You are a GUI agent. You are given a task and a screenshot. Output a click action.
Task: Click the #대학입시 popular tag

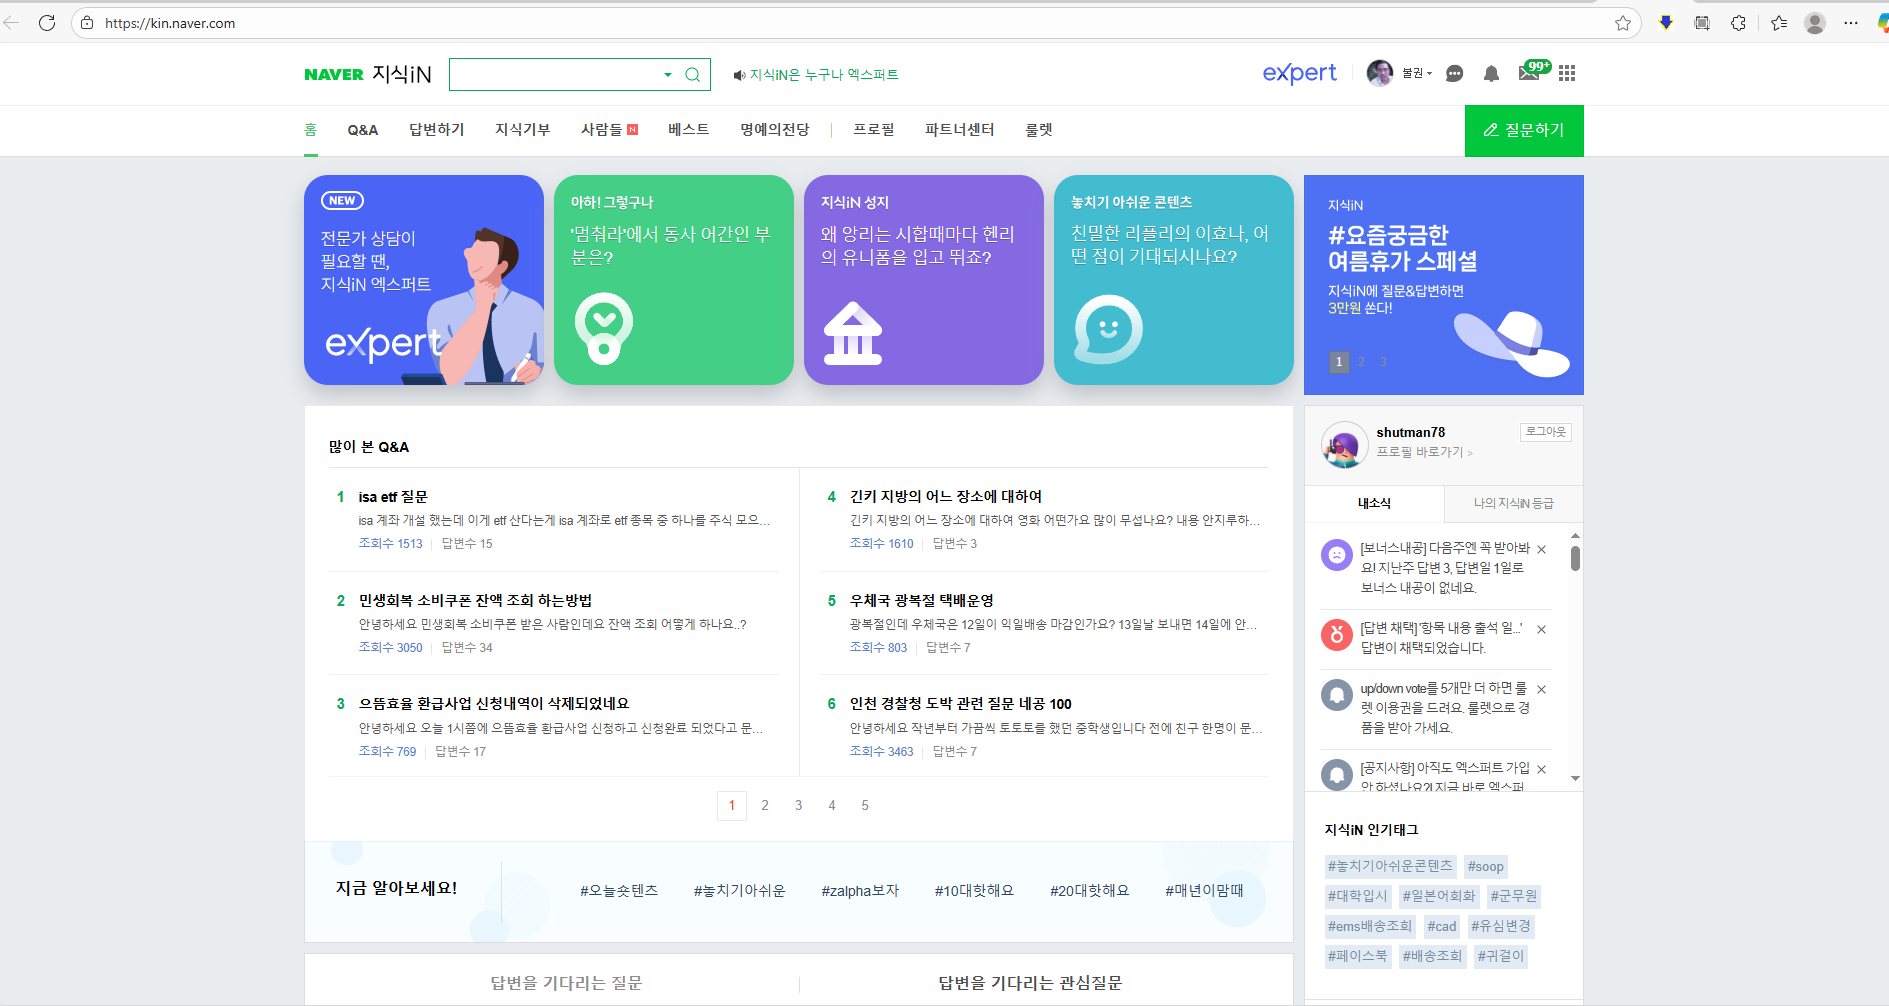1358,896
